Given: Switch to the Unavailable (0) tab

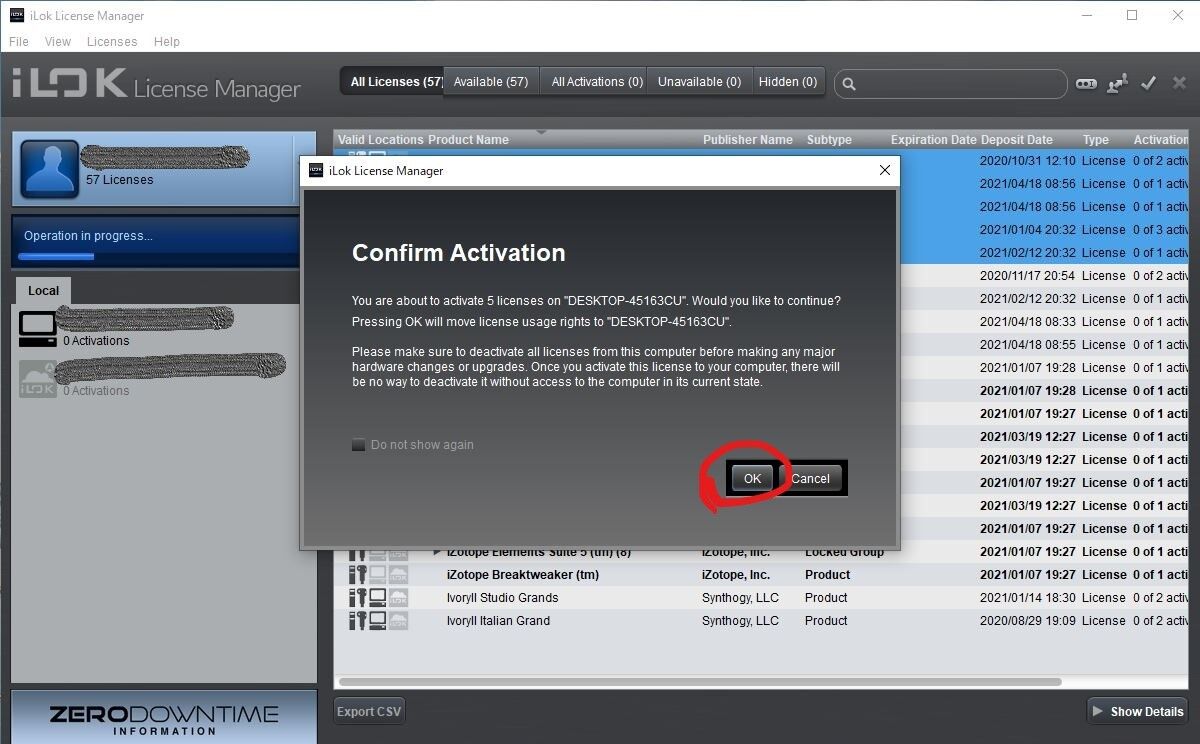Looking at the screenshot, I should pos(699,82).
